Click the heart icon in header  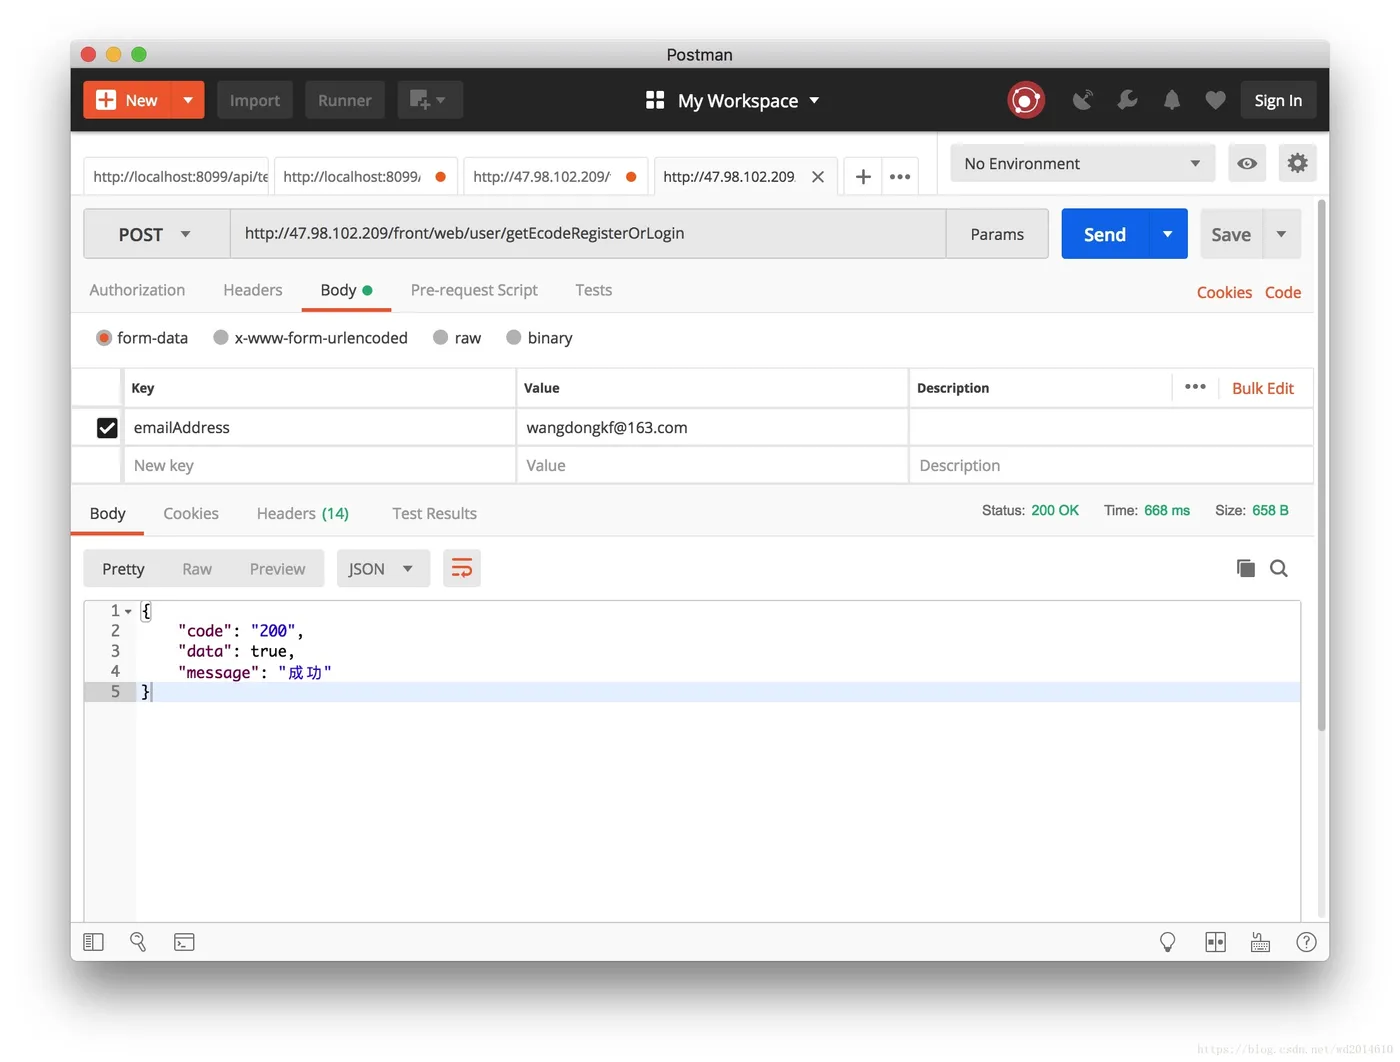[x=1215, y=100]
